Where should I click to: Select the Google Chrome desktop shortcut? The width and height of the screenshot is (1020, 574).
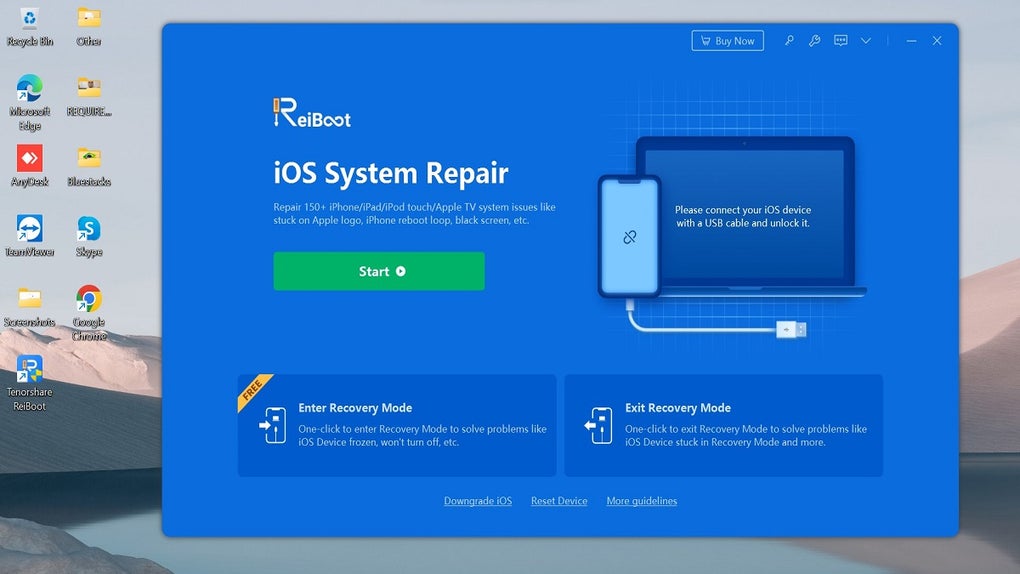88,313
